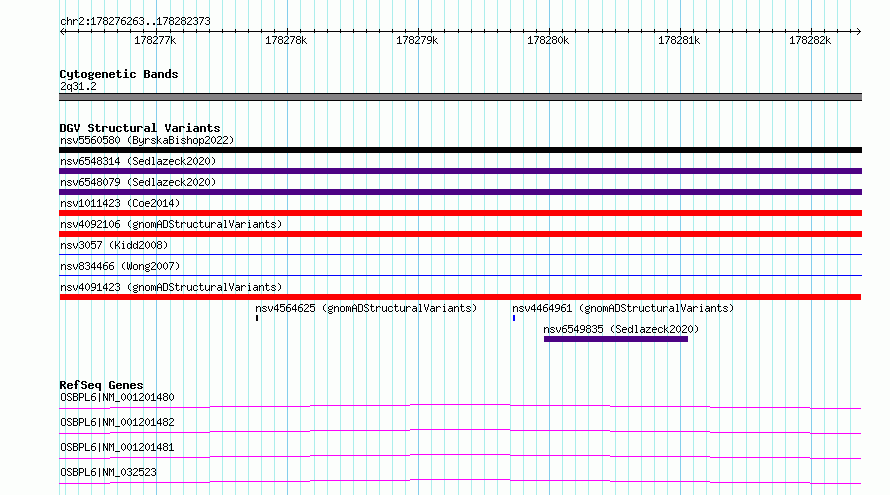
Task: Open nsv6548314 (Sedlazeck2020) variant label
Action: click(138, 161)
